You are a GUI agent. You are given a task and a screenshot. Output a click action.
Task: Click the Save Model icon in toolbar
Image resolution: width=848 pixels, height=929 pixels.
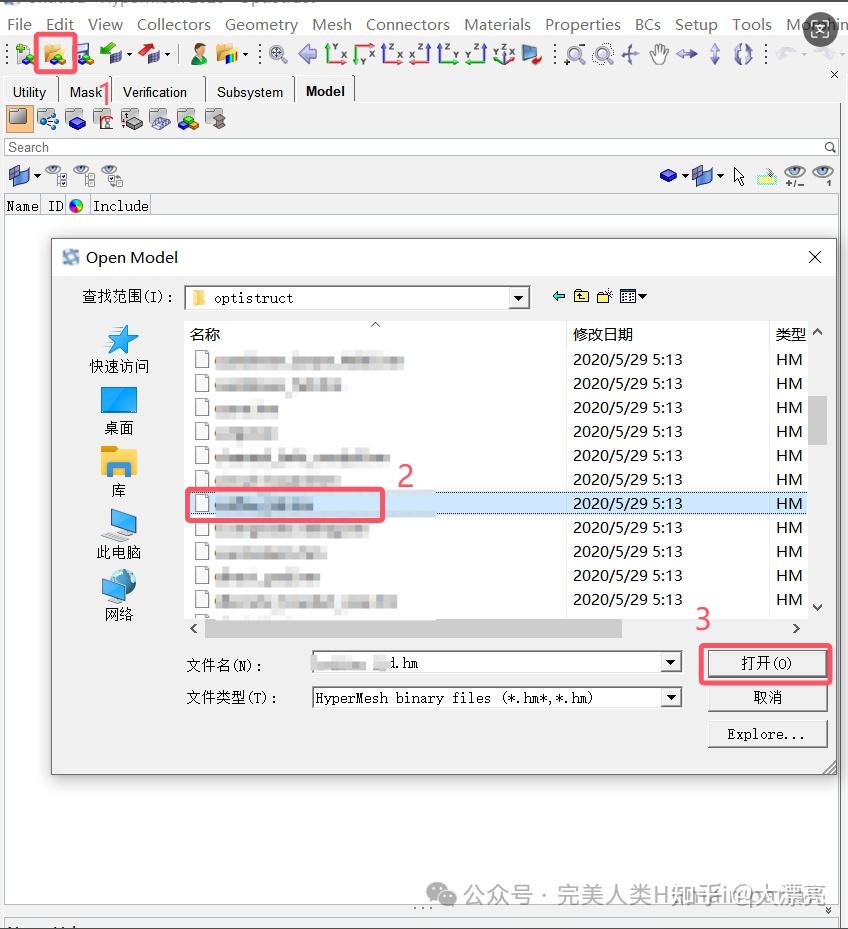(x=84, y=55)
